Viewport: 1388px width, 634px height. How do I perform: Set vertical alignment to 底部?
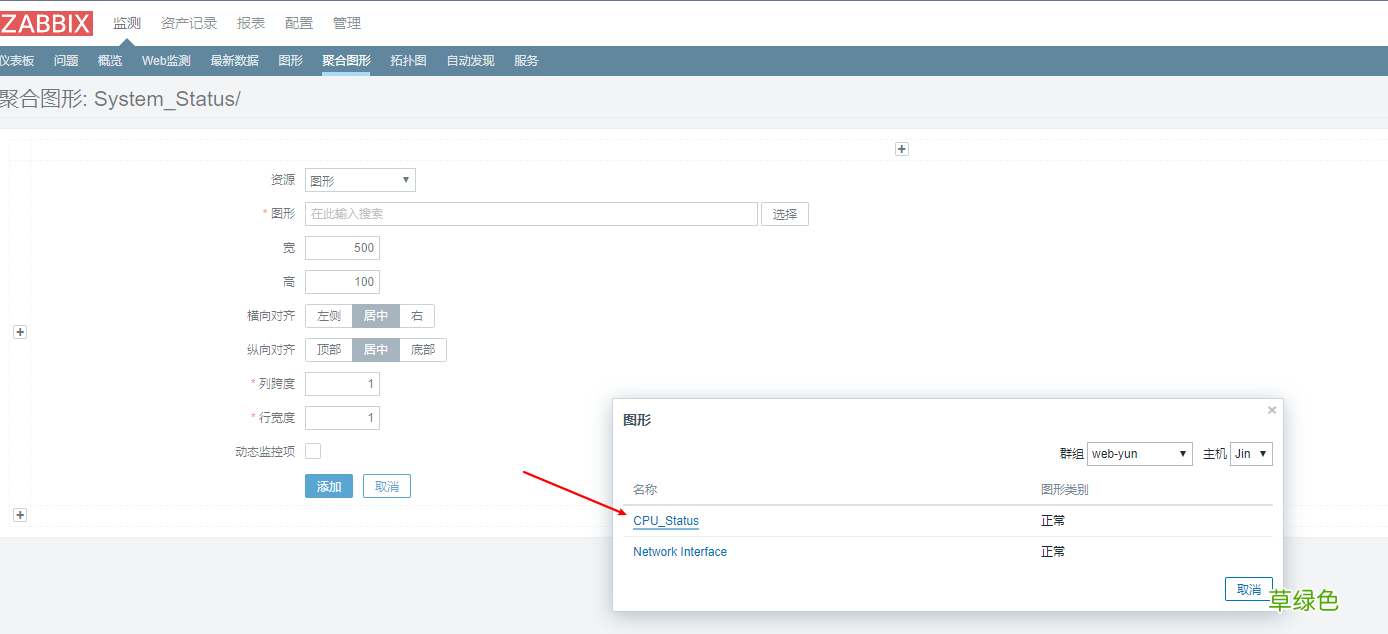[x=423, y=349]
